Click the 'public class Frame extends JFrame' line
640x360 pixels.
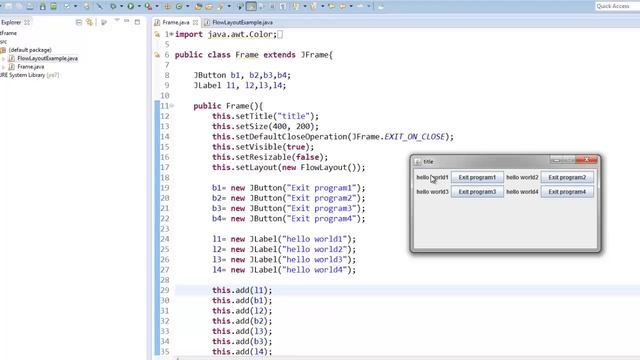coord(253,55)
